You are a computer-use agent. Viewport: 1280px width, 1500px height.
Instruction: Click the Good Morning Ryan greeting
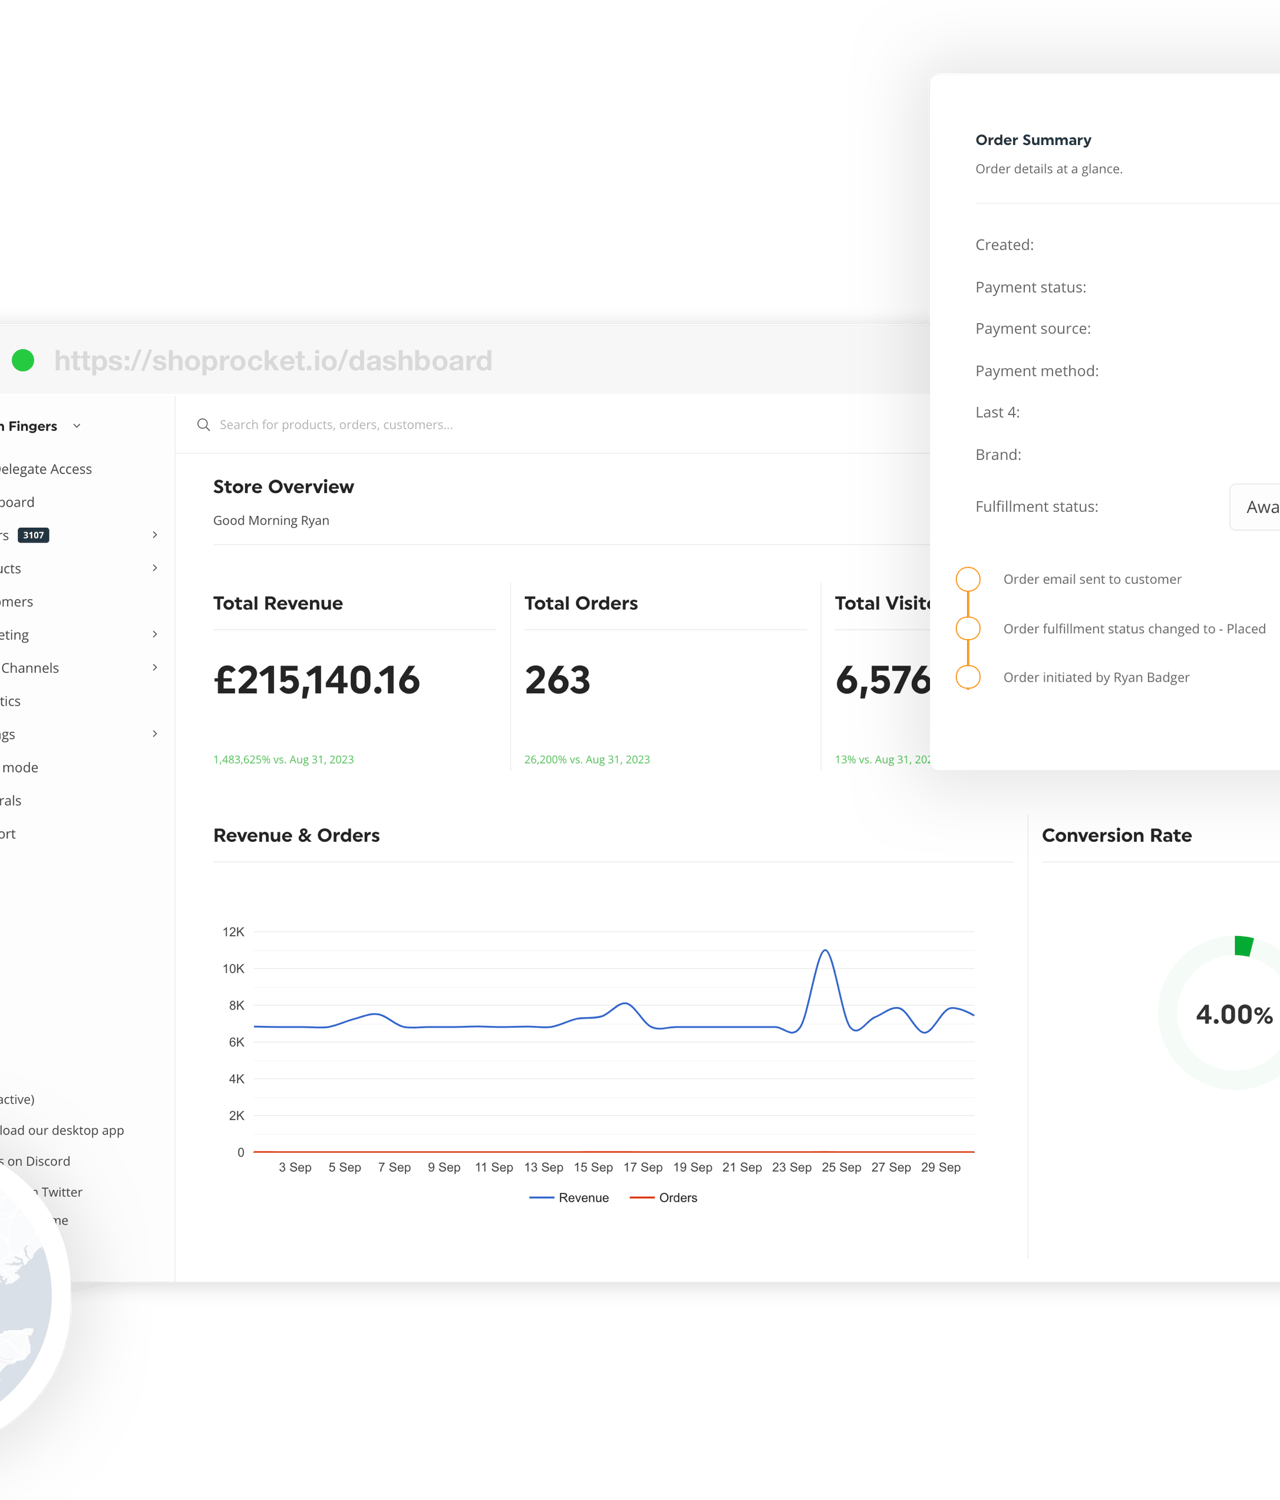click(x=271, y=520)
